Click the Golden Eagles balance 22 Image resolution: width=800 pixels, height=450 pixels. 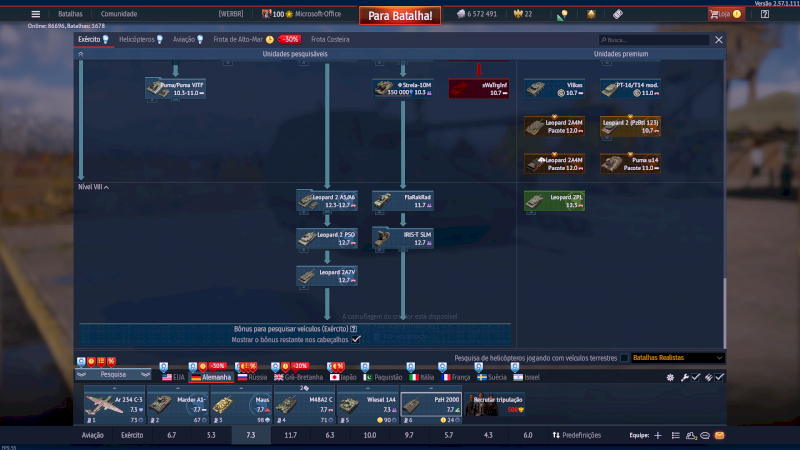[523, 14]
